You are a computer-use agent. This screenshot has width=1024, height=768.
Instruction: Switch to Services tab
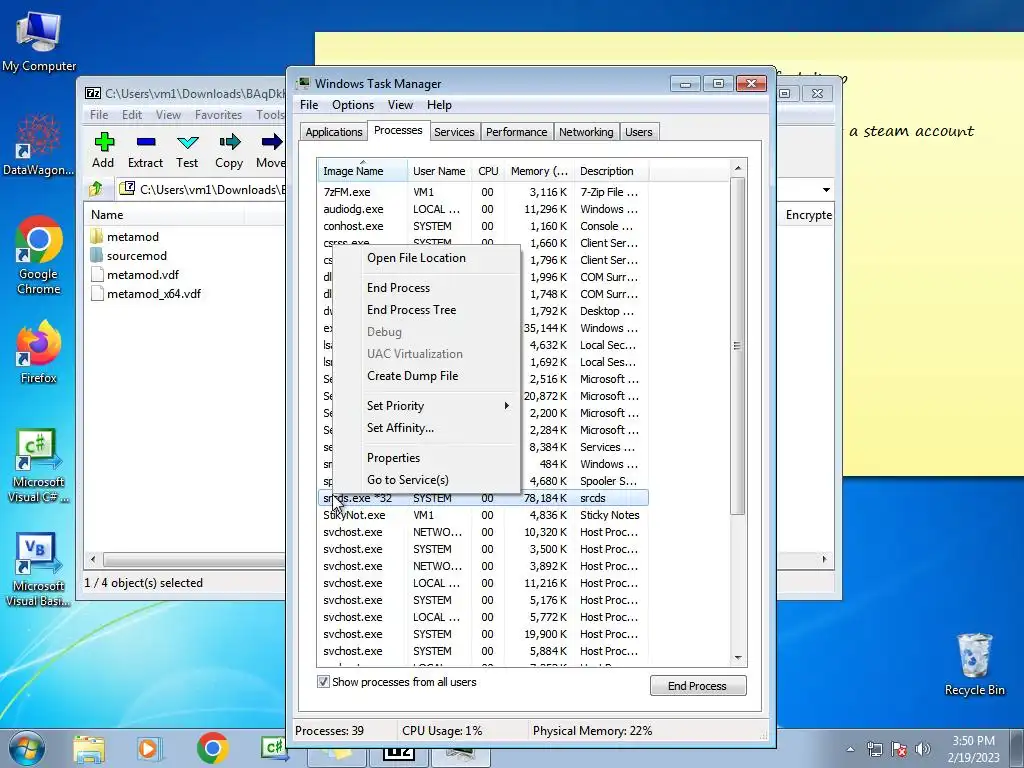click(454, 132)
